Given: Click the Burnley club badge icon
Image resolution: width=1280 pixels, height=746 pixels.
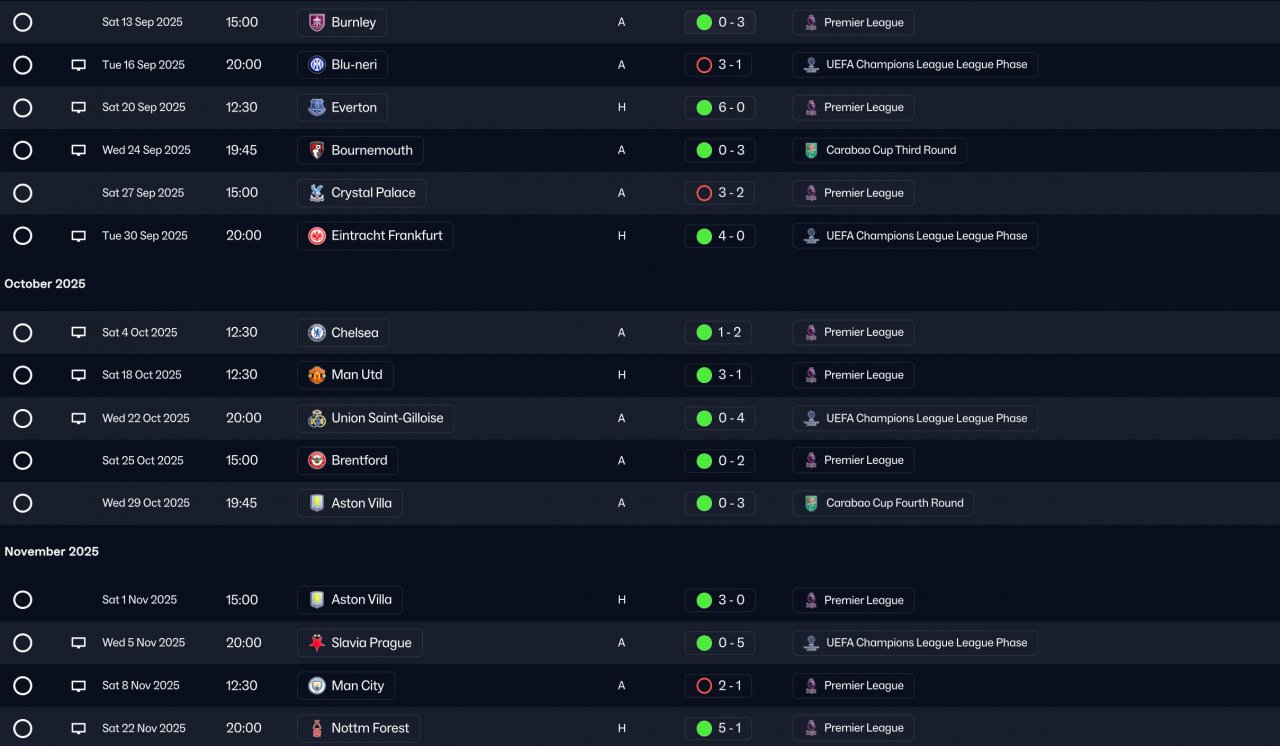Looking at the screenshot, I should coord(317,22).
